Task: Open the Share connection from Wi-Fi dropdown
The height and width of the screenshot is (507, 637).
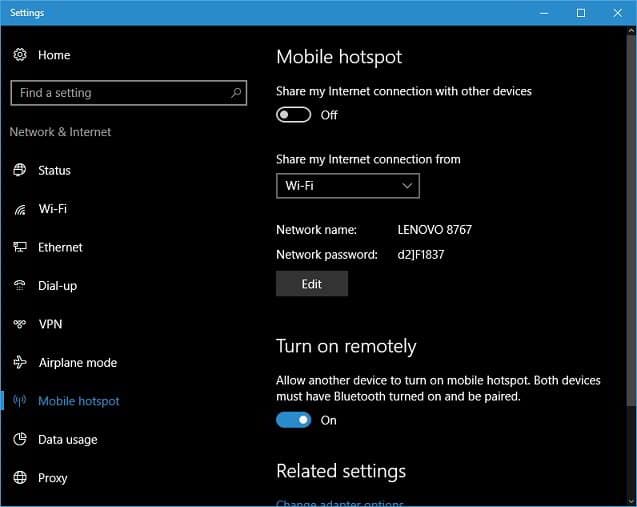Action: [347, 186]
